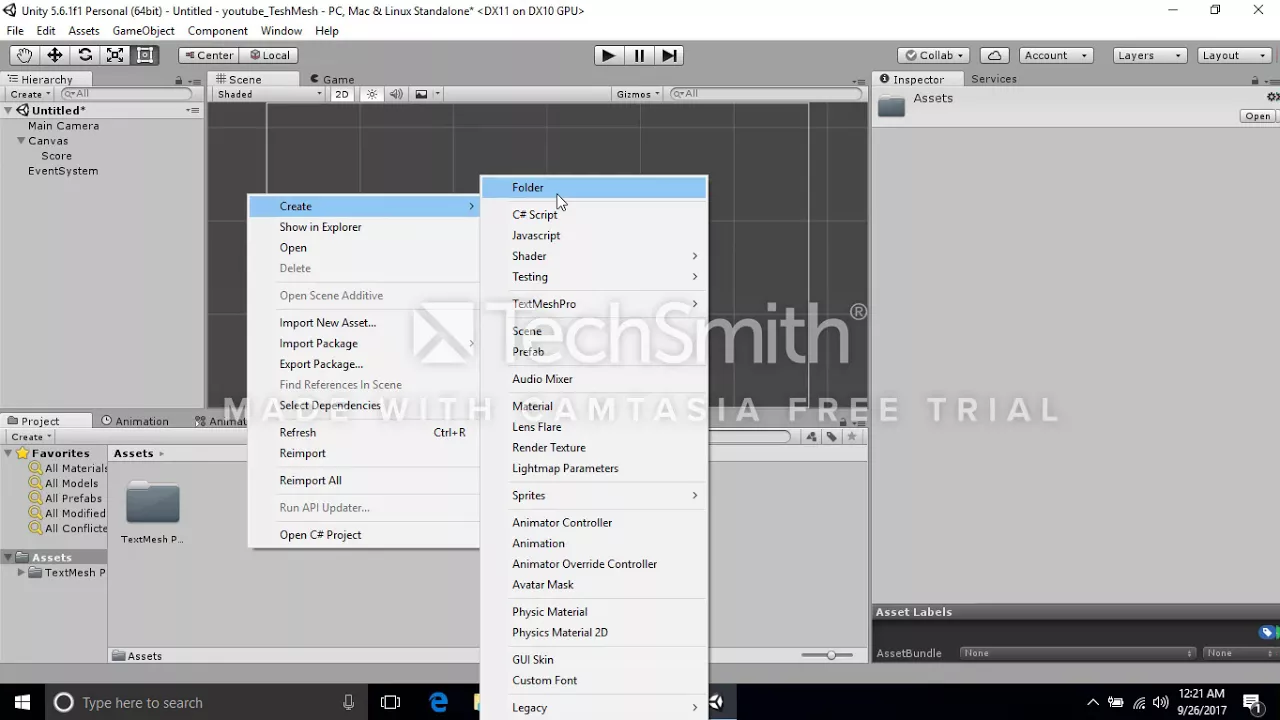Select the All Prefabs favorite search
This screenshot has width=1280, height=720.
66,498
